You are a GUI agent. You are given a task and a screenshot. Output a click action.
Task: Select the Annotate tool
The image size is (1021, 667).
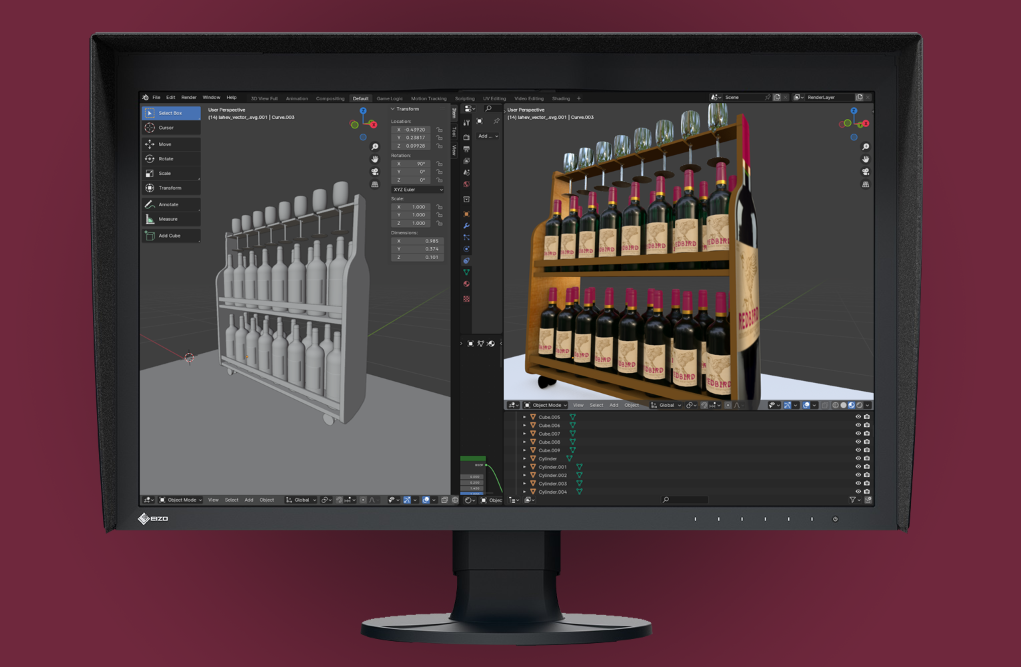click(171, 205)
